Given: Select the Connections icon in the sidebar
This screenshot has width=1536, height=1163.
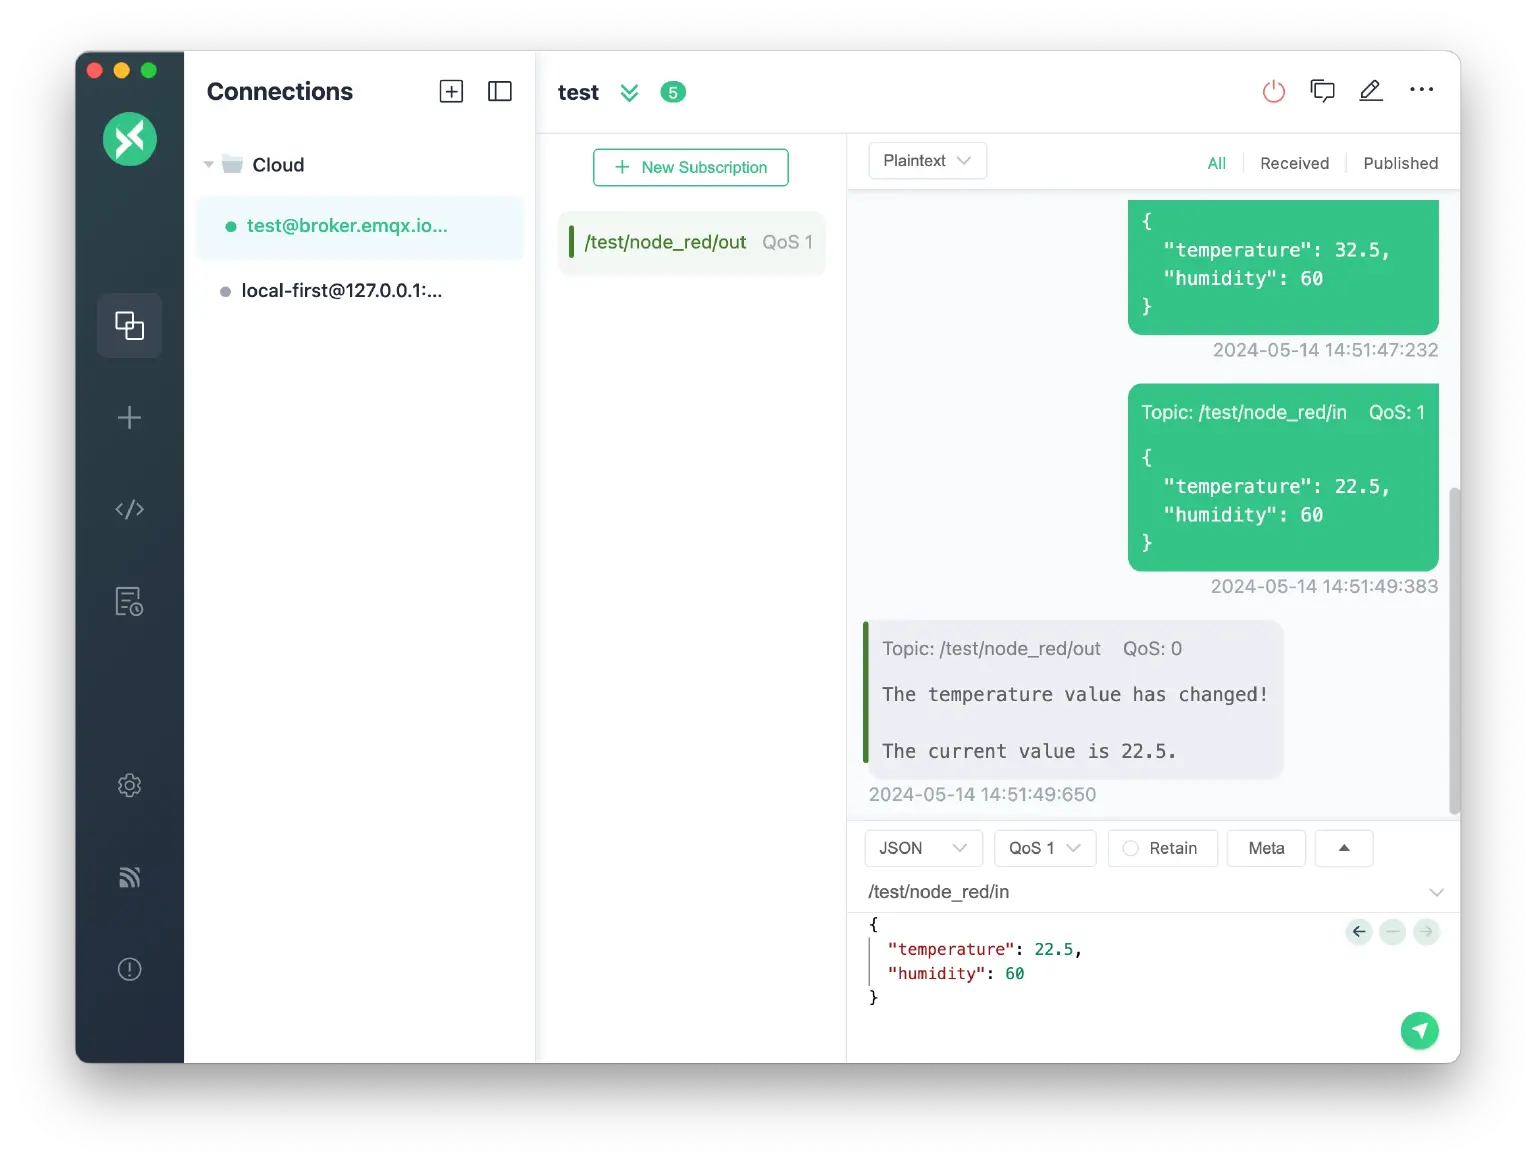Looking at the screenshot, I should click(129, 325).
